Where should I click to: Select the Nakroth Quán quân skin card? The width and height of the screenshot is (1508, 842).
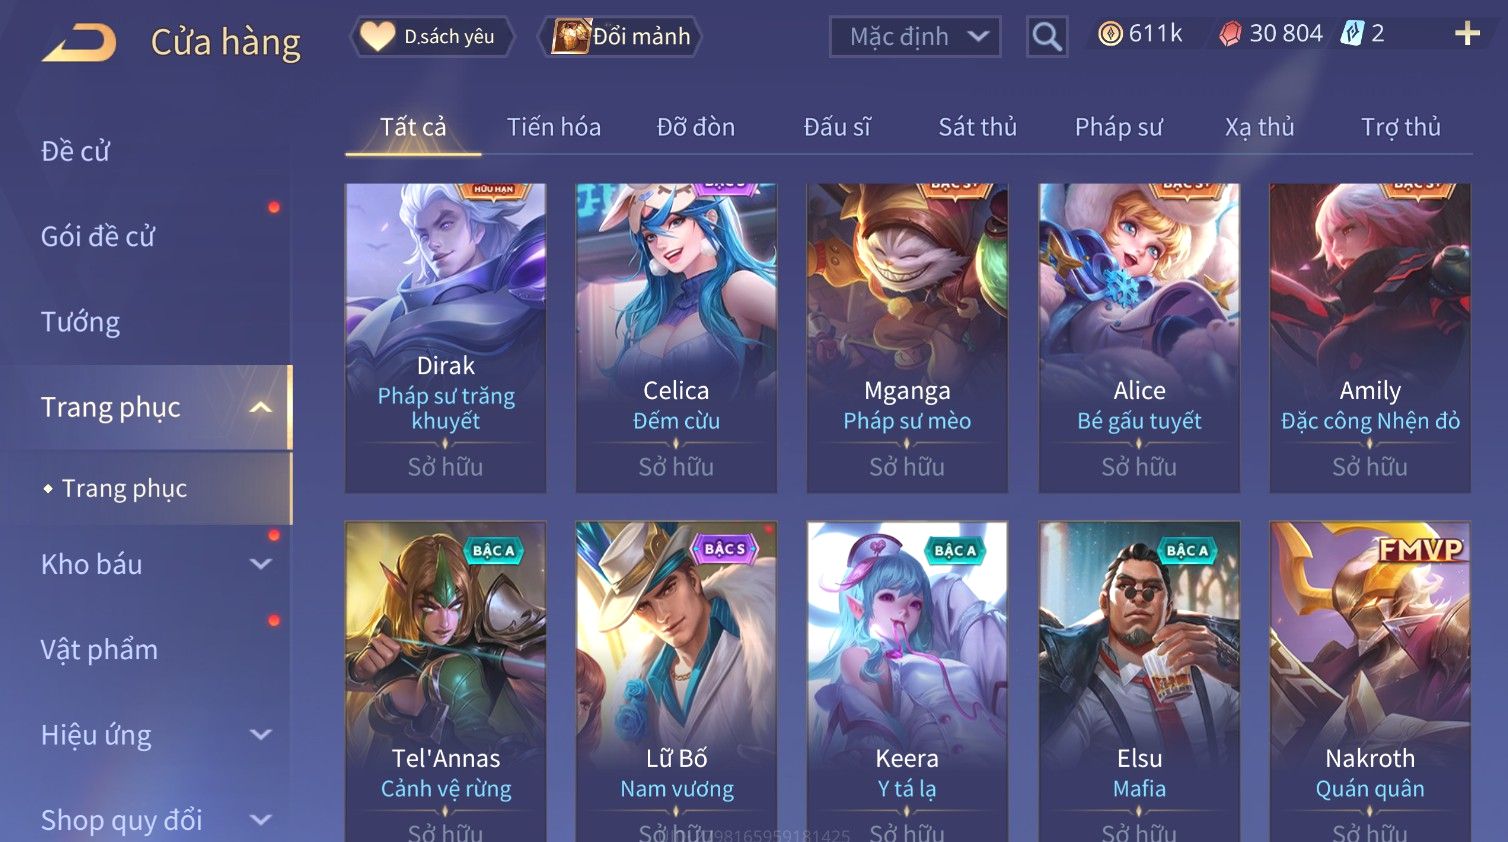pyautogui.click(x=1369, y=682)
